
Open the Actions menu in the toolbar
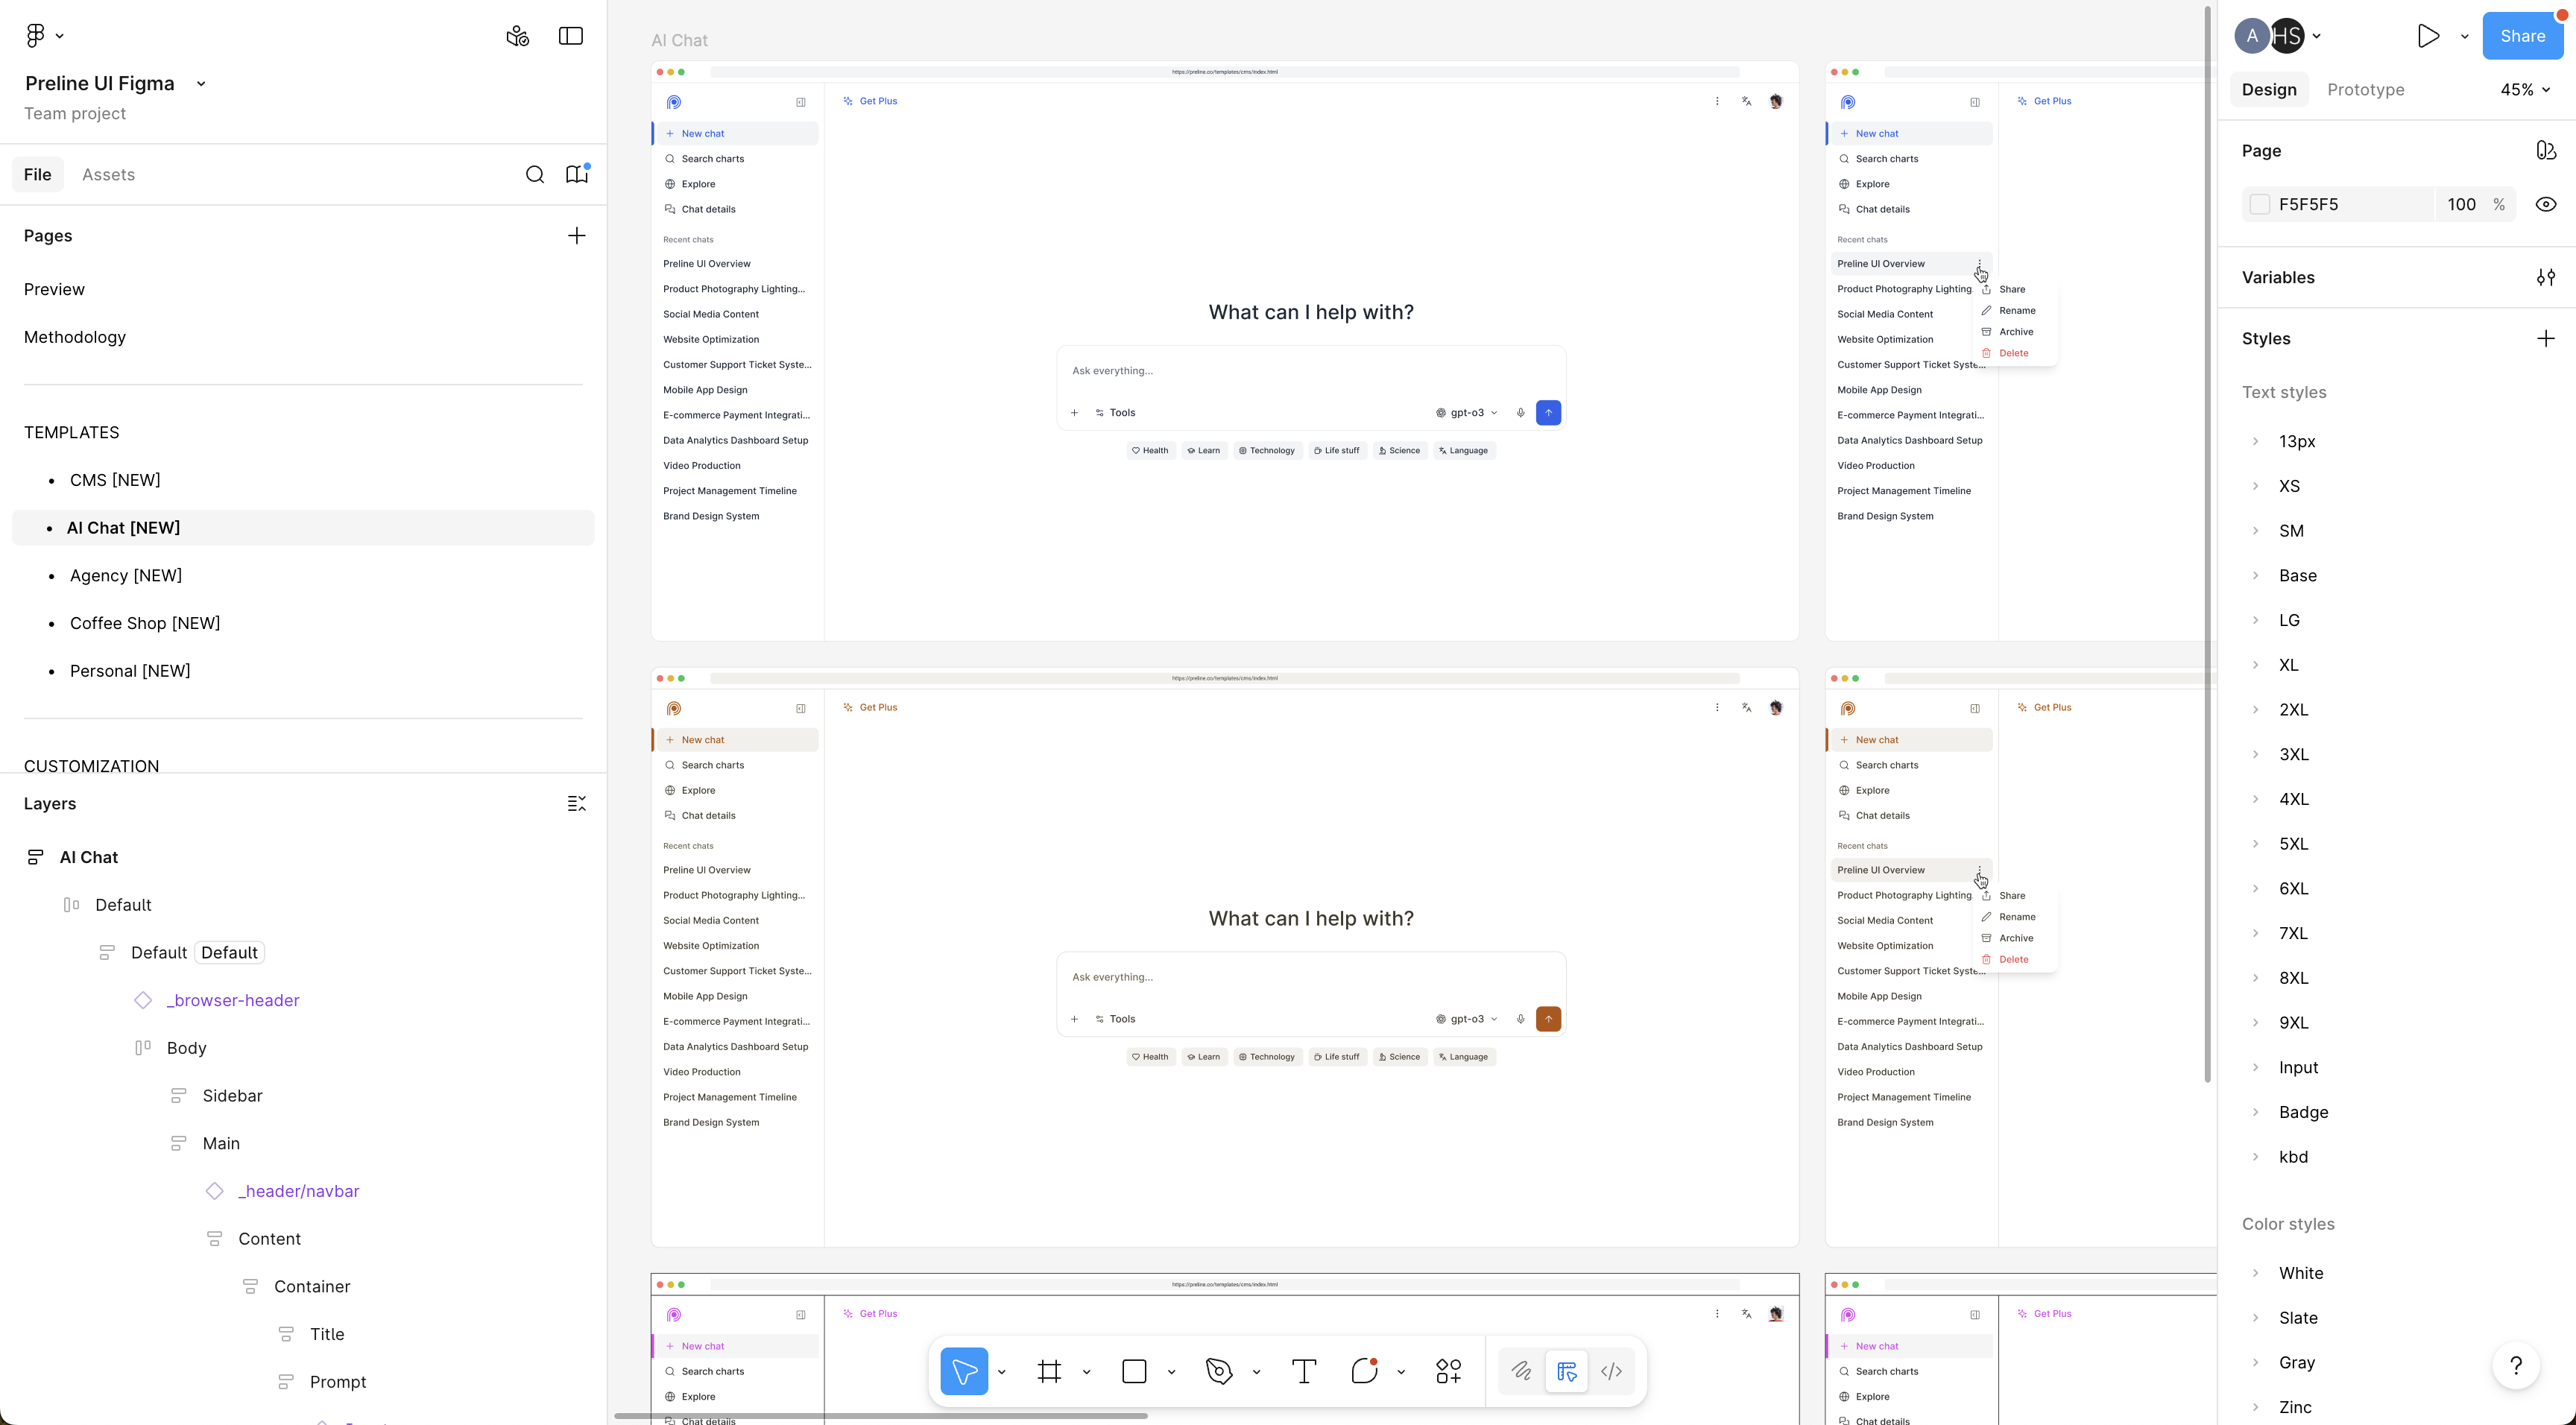(1449, 1371)
